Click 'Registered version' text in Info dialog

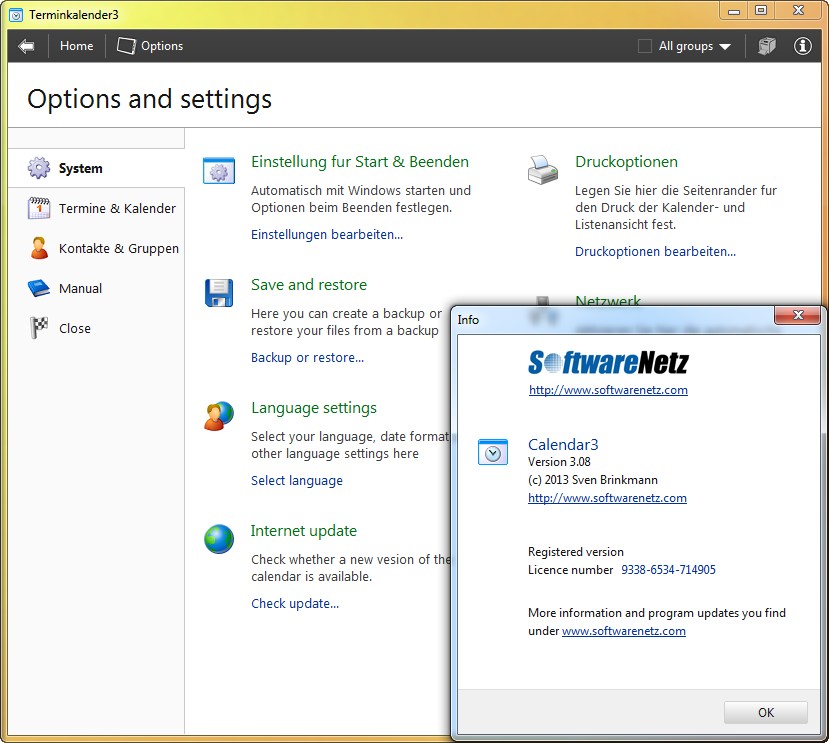pos(576,552)
